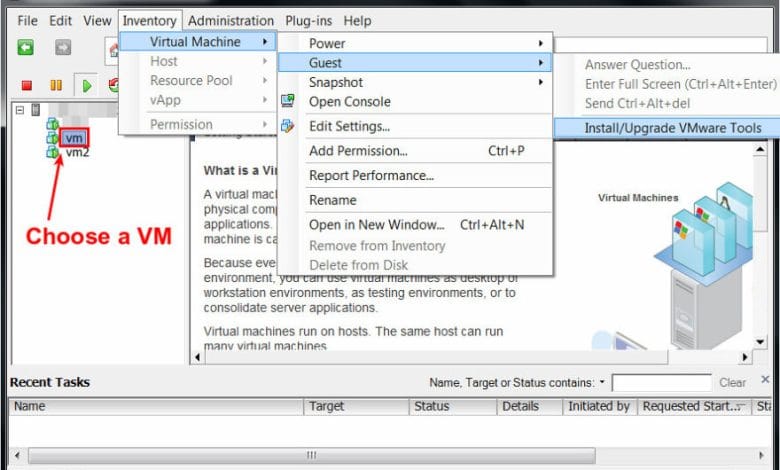The image size is (780, 470).
Task: Open the Administration menu
Action: pyautogui.click(x=231, y=21)
